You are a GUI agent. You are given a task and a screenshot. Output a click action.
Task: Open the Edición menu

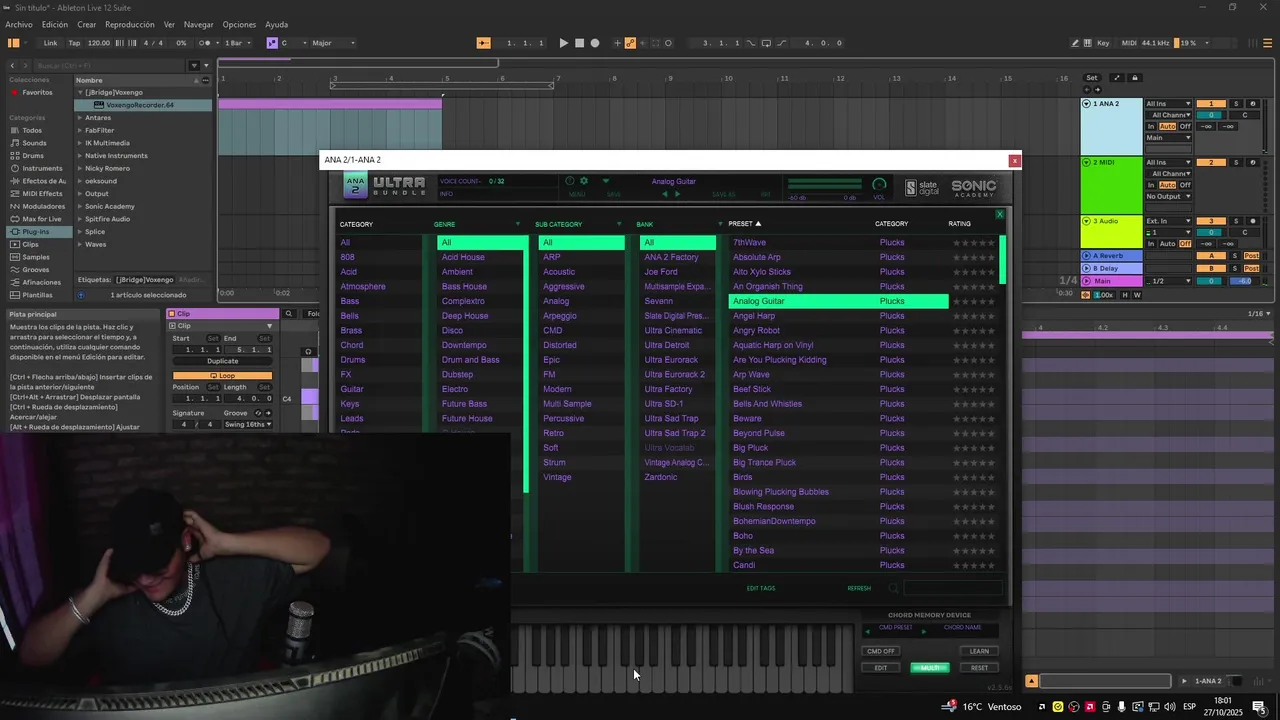[x=55, y=24]
